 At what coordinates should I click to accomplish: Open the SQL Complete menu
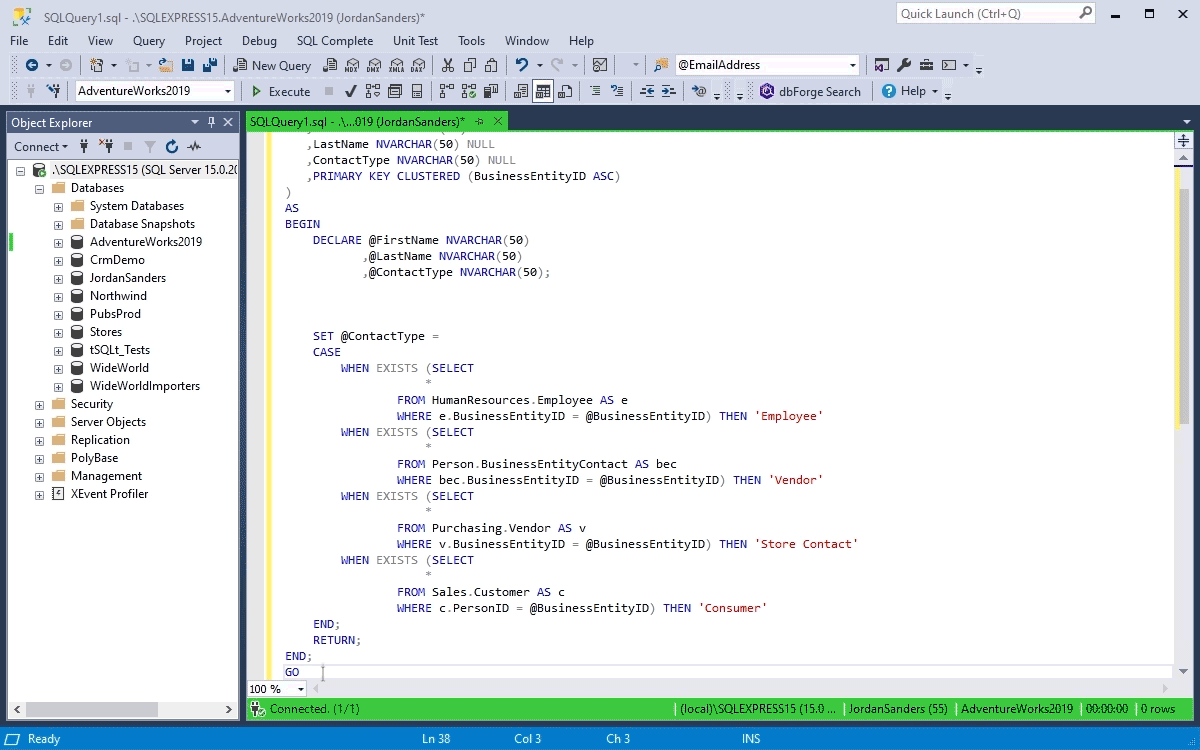click(x=334, y=41)
